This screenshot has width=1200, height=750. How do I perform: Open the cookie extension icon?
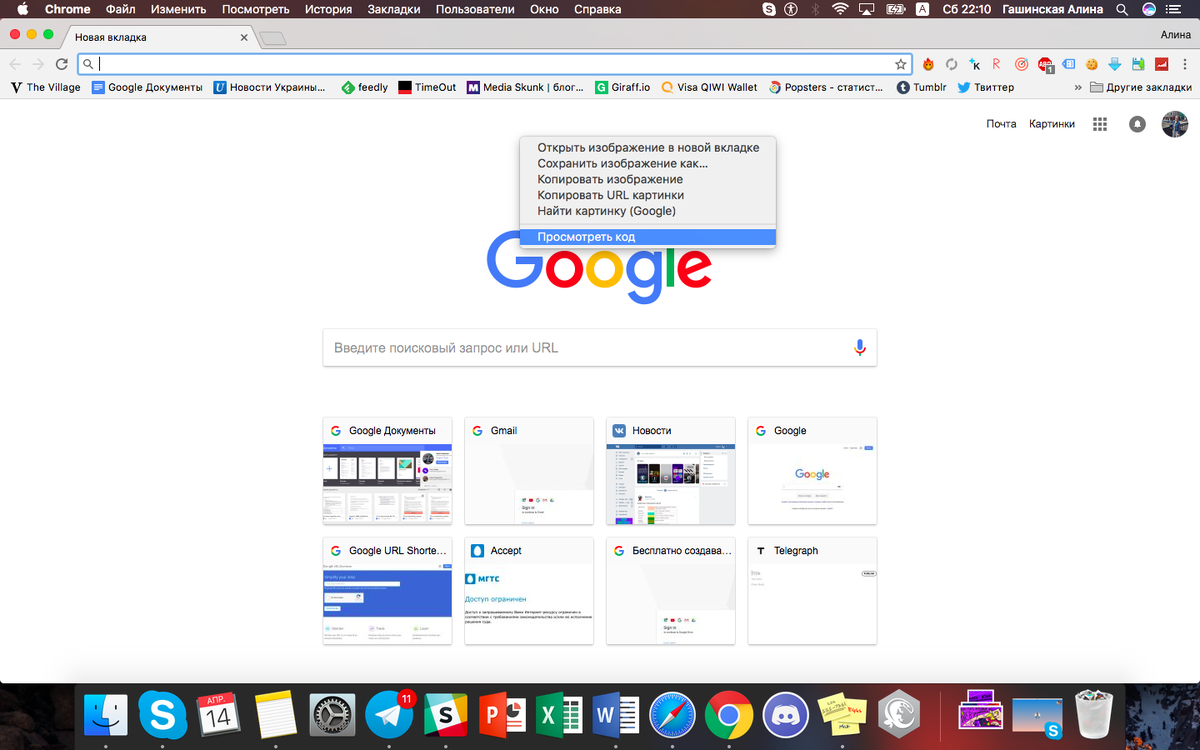[1092, 64]
